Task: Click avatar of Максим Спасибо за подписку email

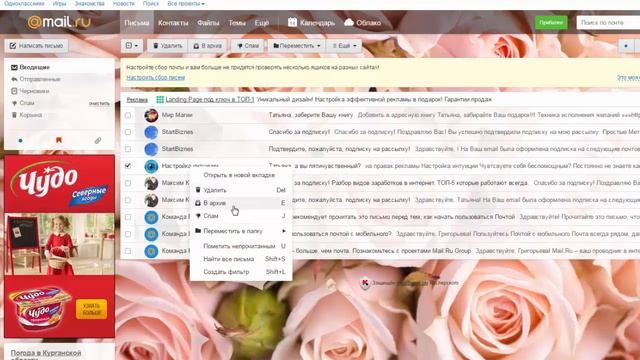Action: click(151, 183)
